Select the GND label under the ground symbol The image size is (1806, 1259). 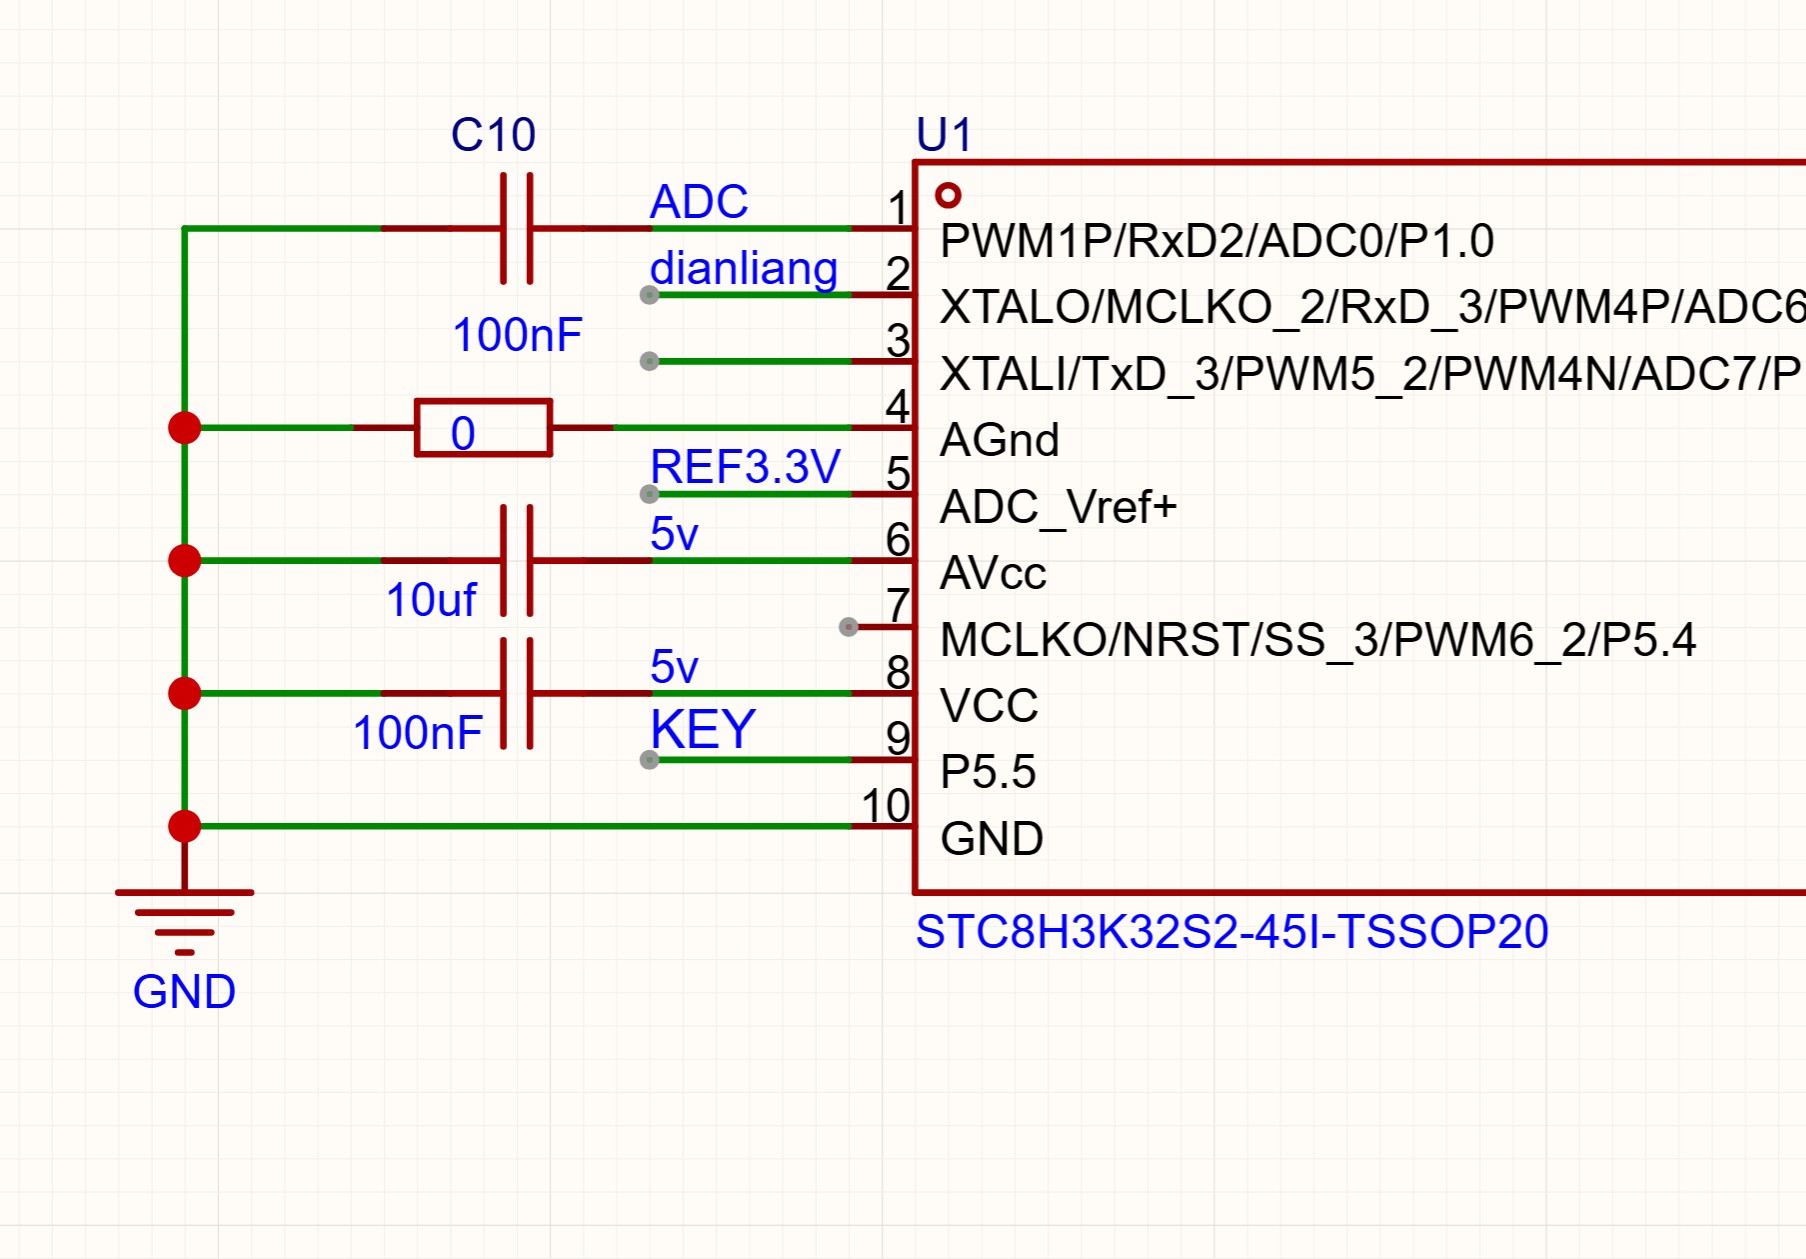[x=184, y=992]
